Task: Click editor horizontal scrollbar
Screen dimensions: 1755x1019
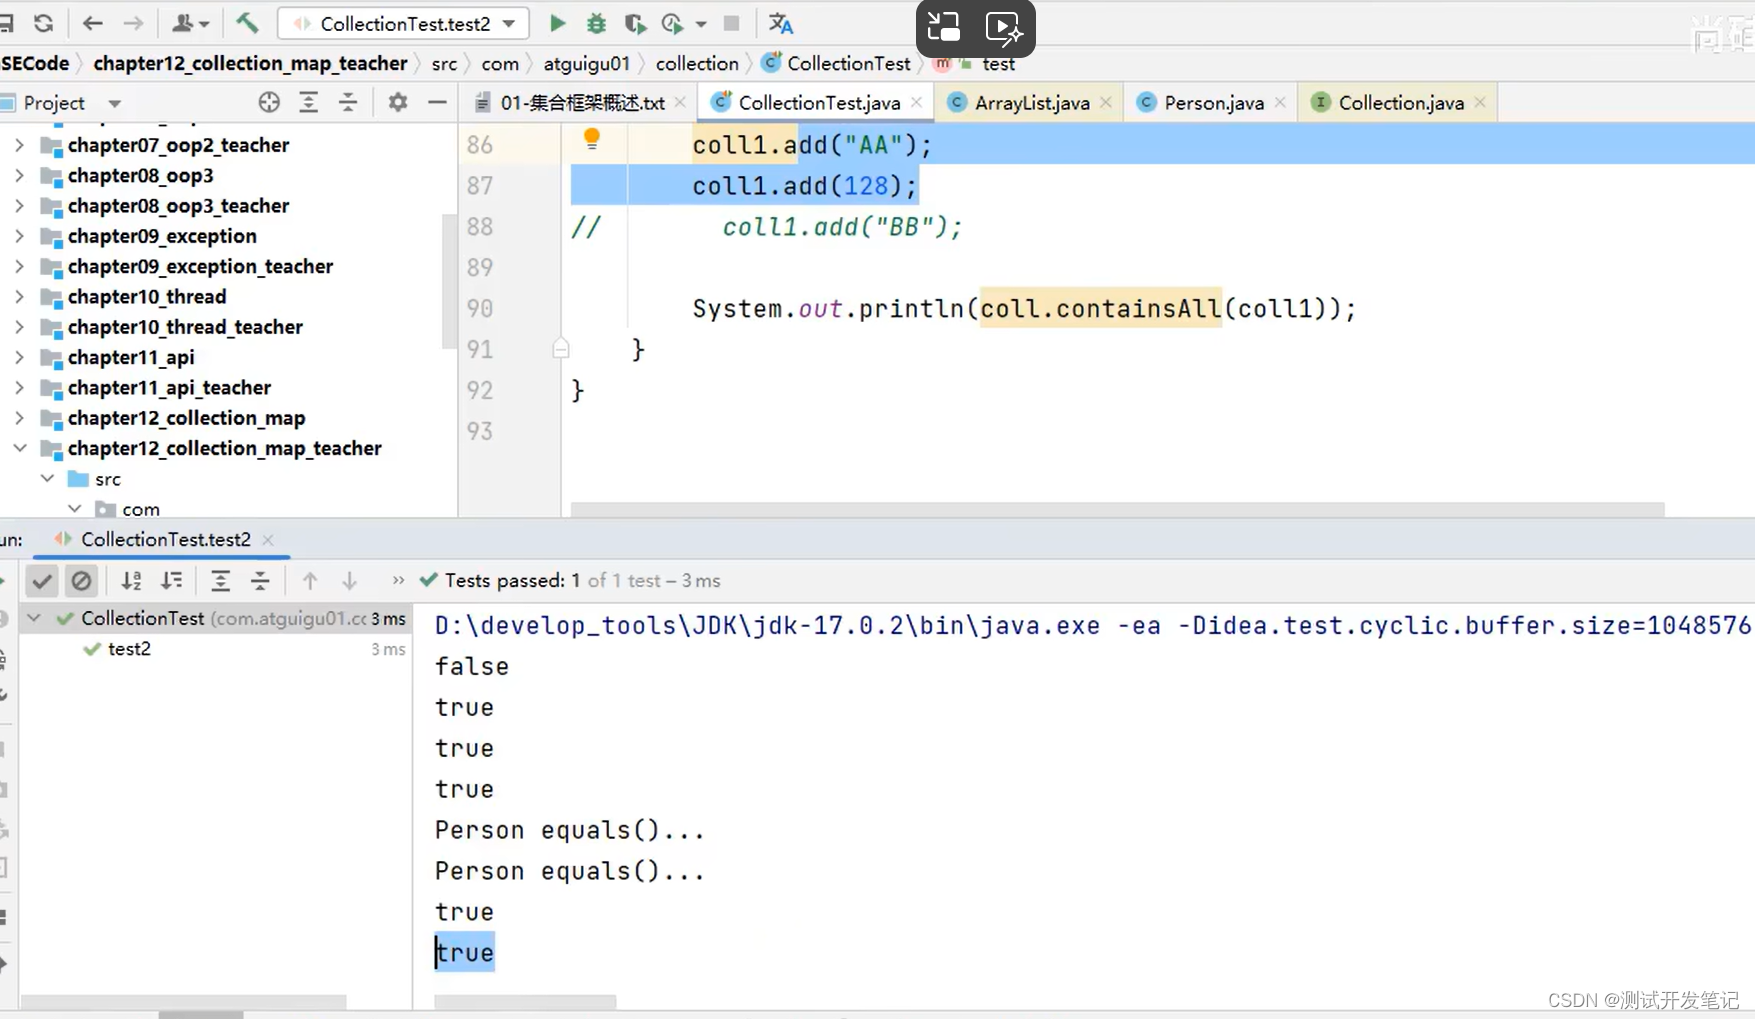Action: click(x=1117, y=509)
